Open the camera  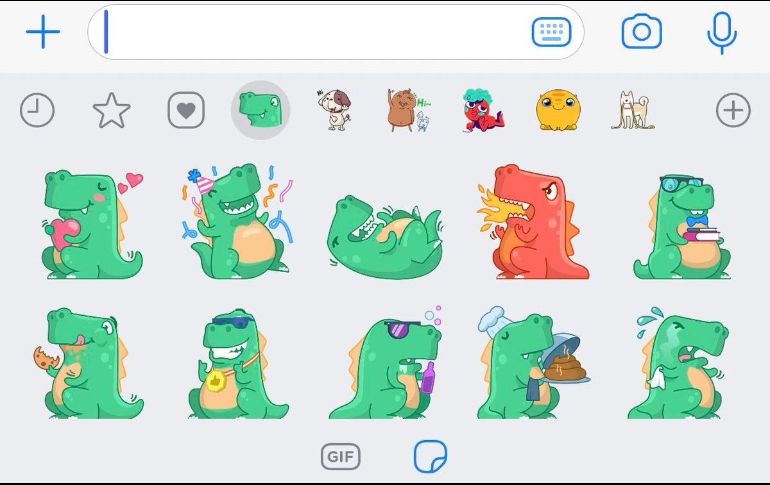tap(641, 32)
